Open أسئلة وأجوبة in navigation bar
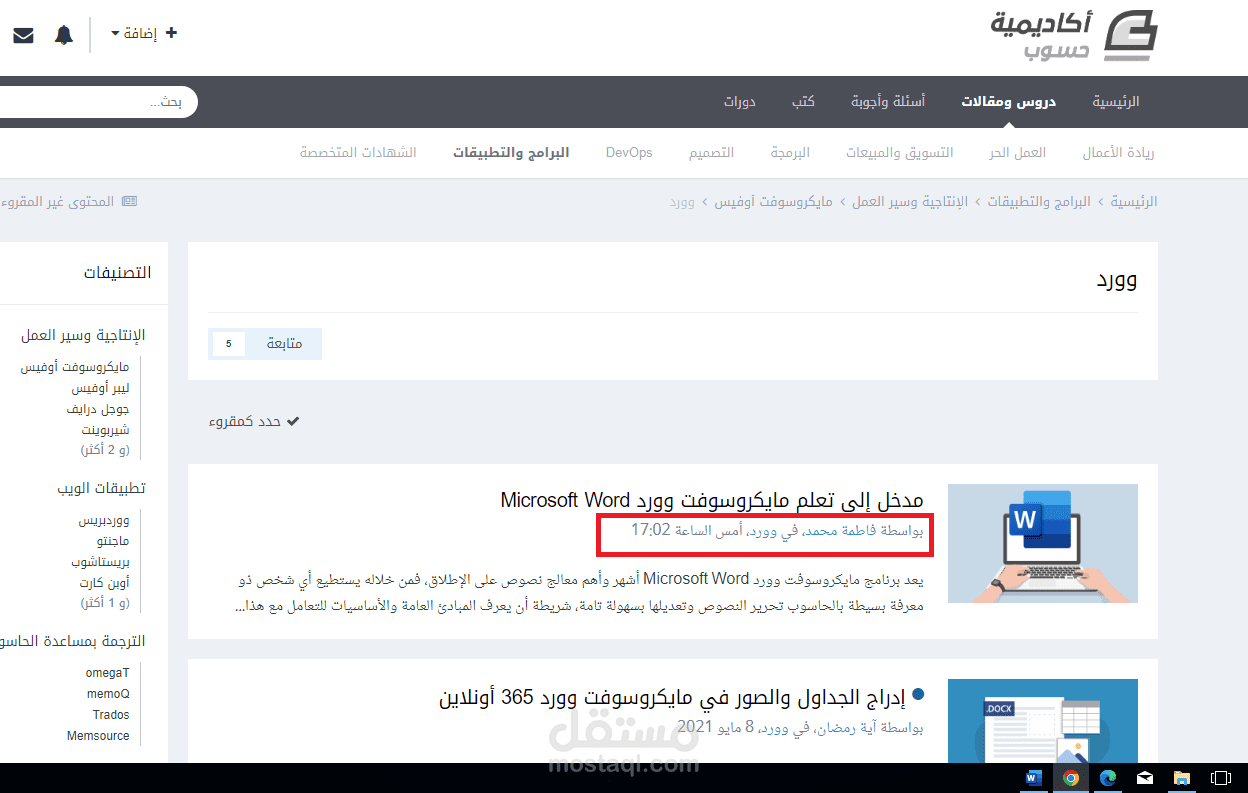 click(x=888, y=102)
